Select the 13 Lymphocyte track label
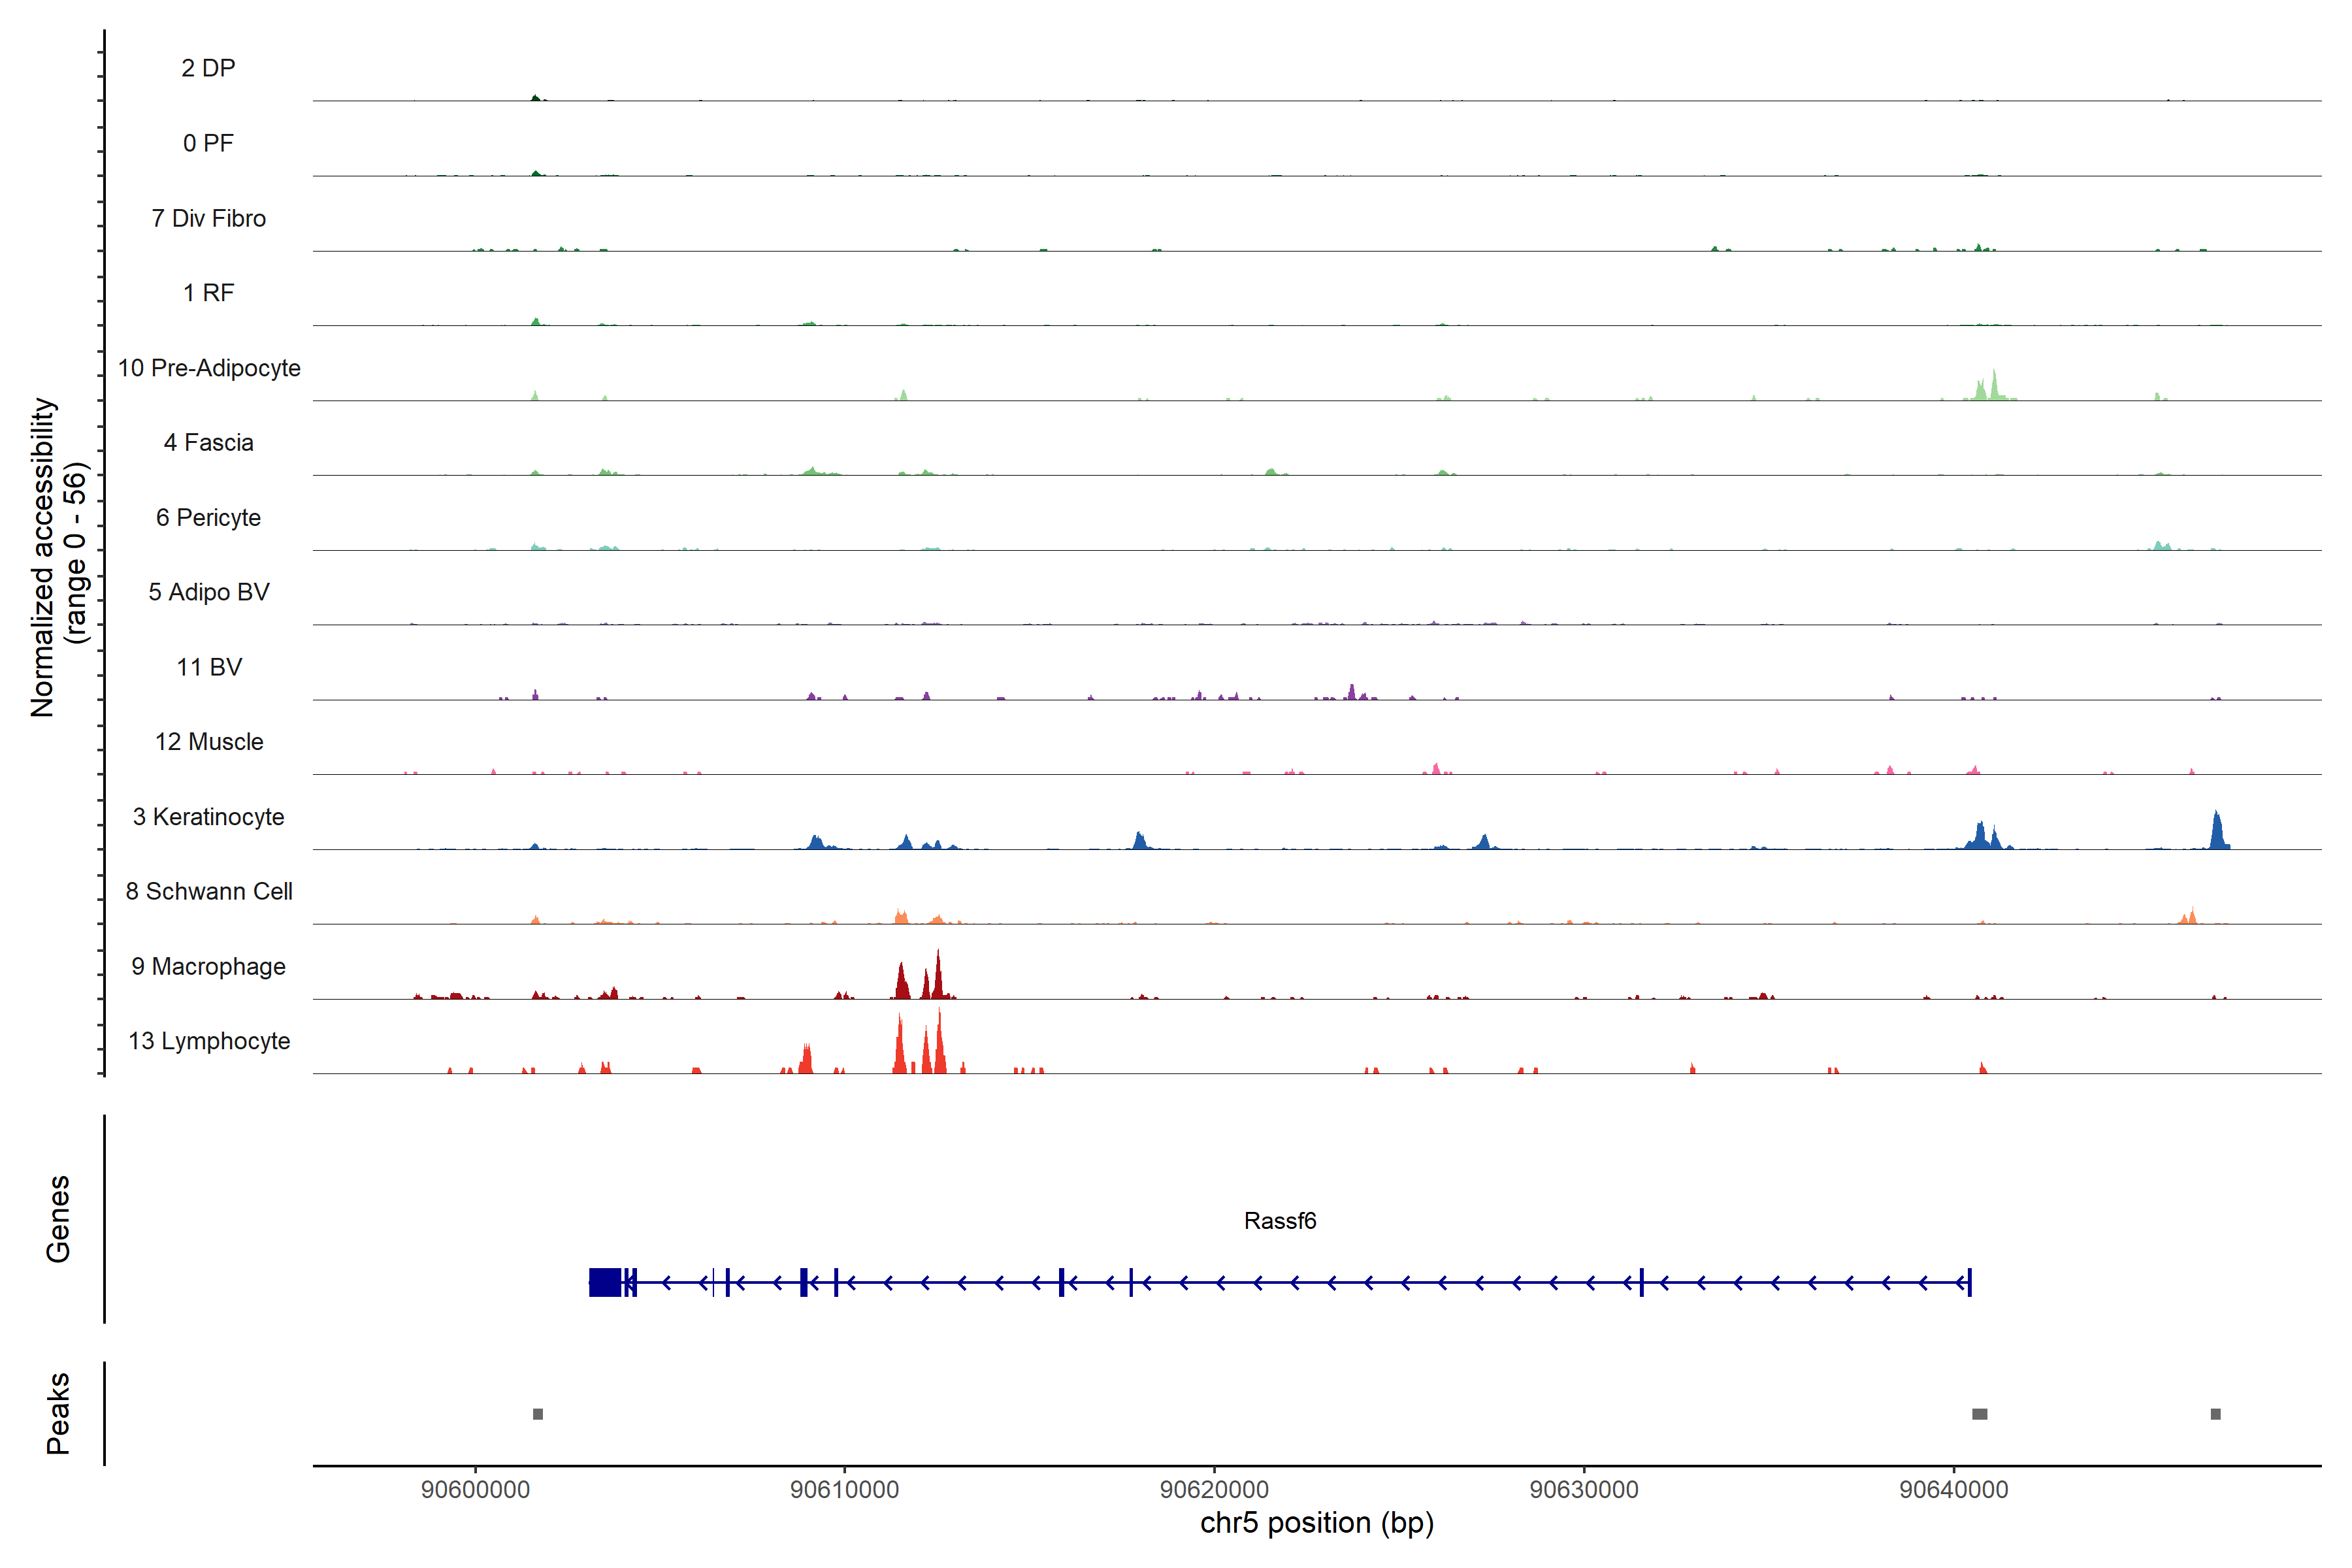 (209, 1041)
